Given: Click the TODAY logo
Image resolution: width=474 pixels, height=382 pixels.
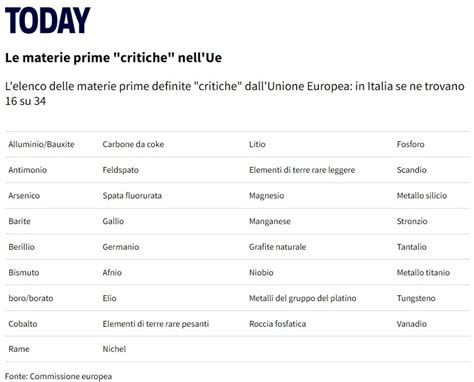Looking at the screenshot, I should (x=47, y=20).
